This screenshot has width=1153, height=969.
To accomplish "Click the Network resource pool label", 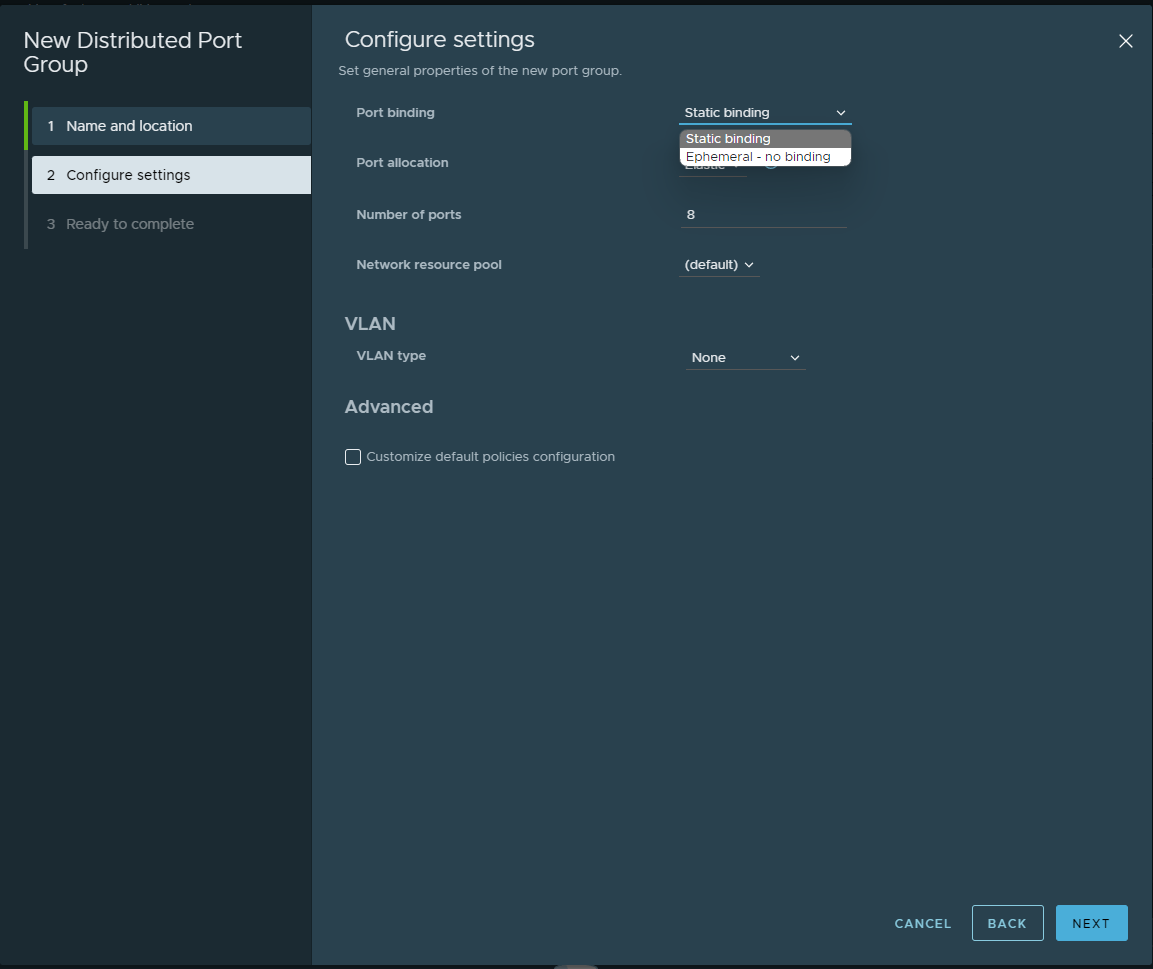I will pos(429,265).
